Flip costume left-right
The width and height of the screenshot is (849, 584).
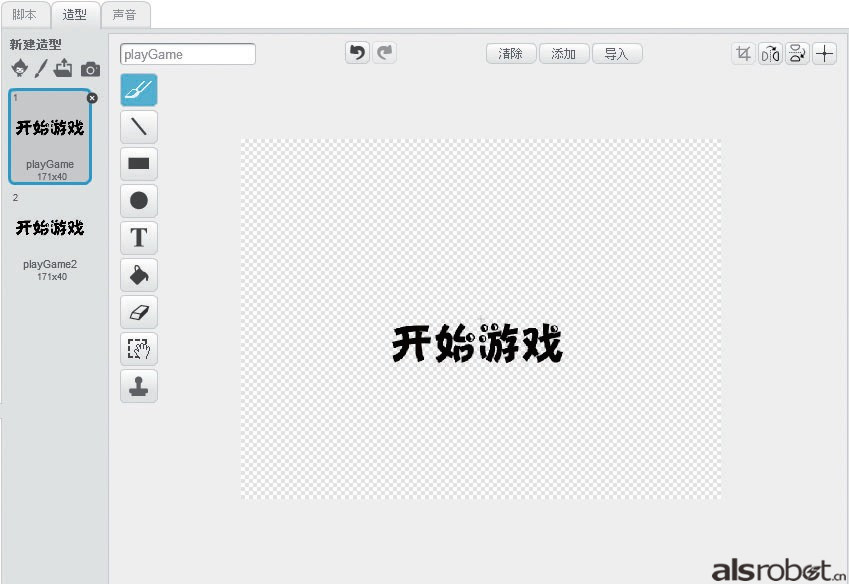[770, 54]
